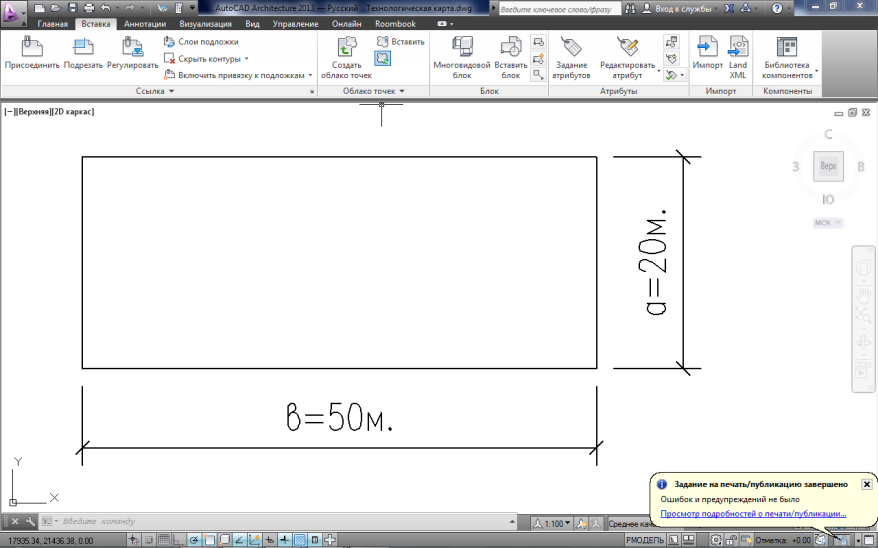
Task: Toggle lineweight display in status bar
Action: [285, 540]
